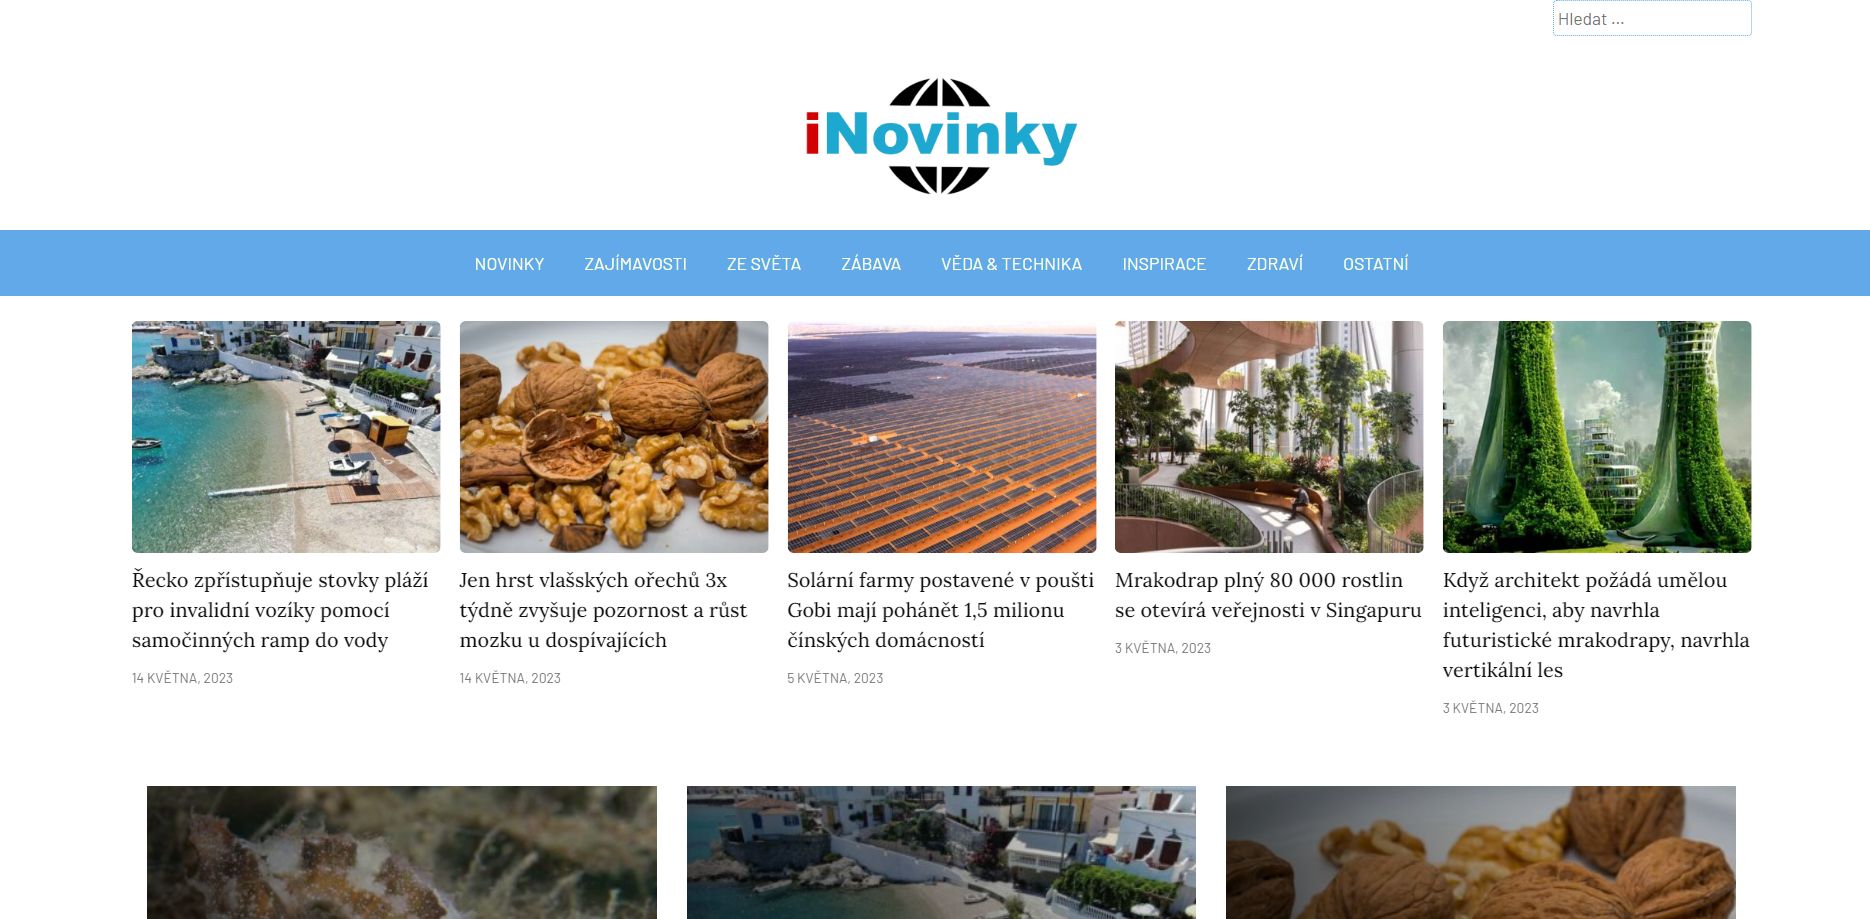1870x919 pixels.
Task: Click the Singapore skyscraper garden image
Action: click(x=1269, y=437)
